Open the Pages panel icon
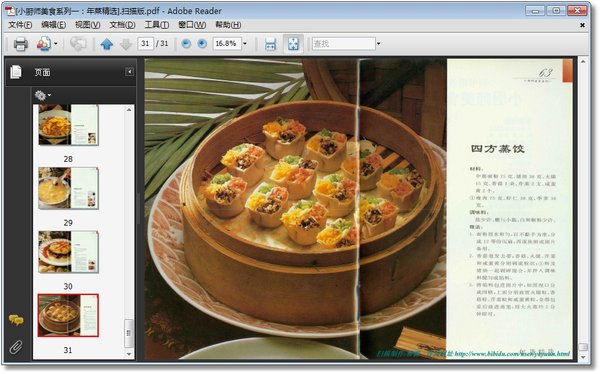 pyautogui.click(x=16, y=72)
